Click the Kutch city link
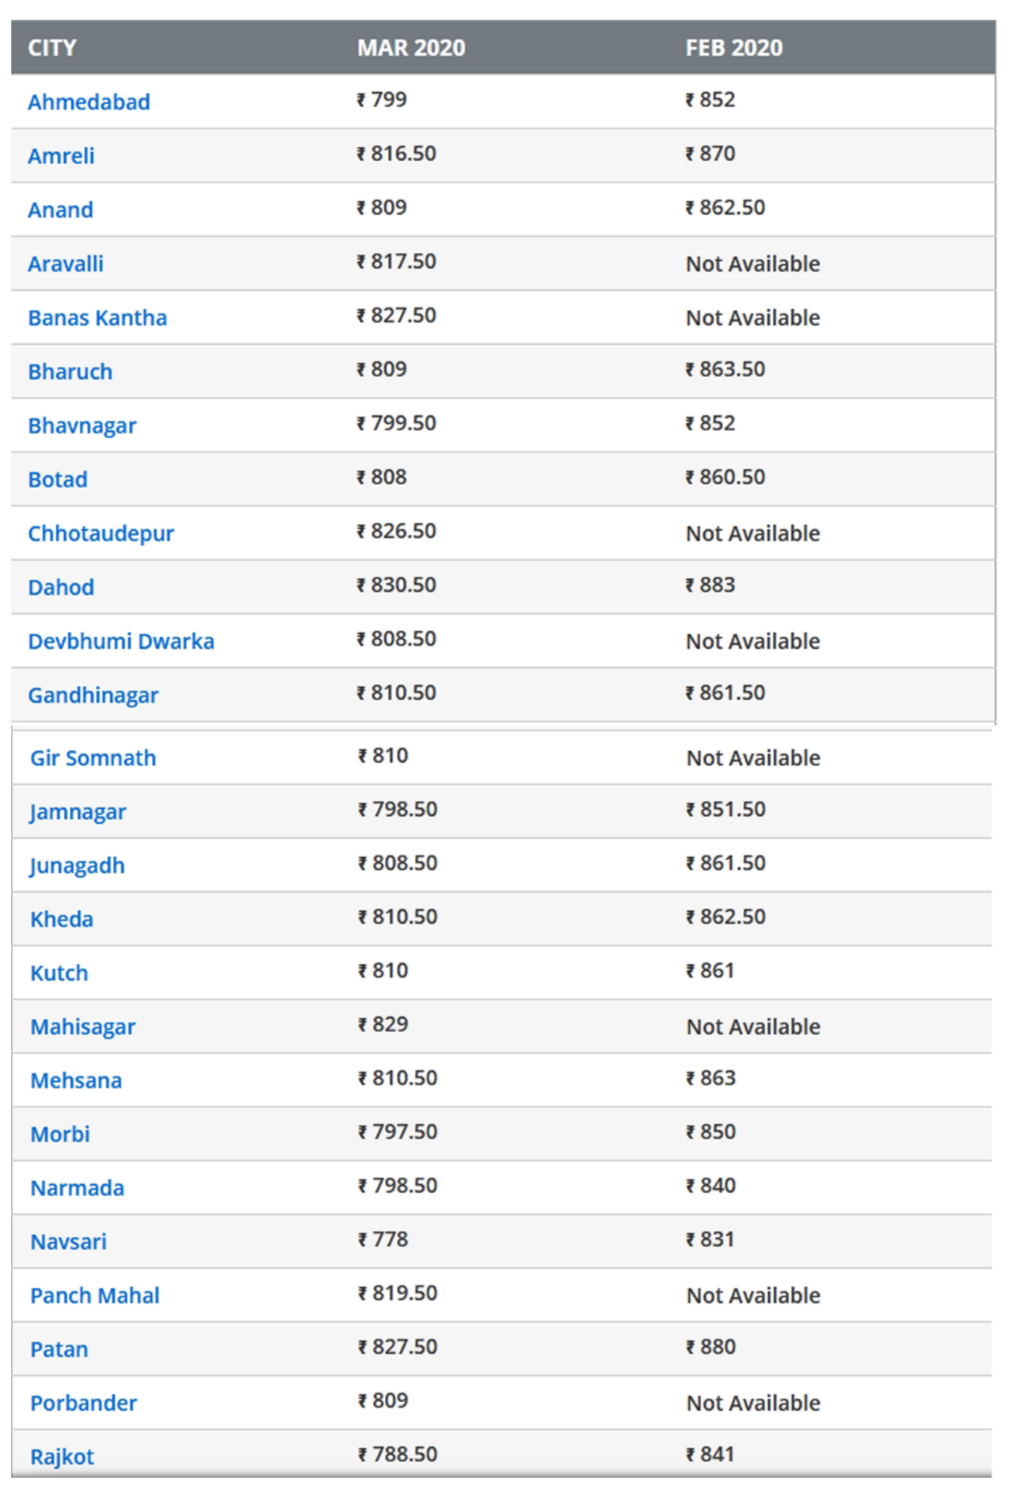 click(59, 973)
